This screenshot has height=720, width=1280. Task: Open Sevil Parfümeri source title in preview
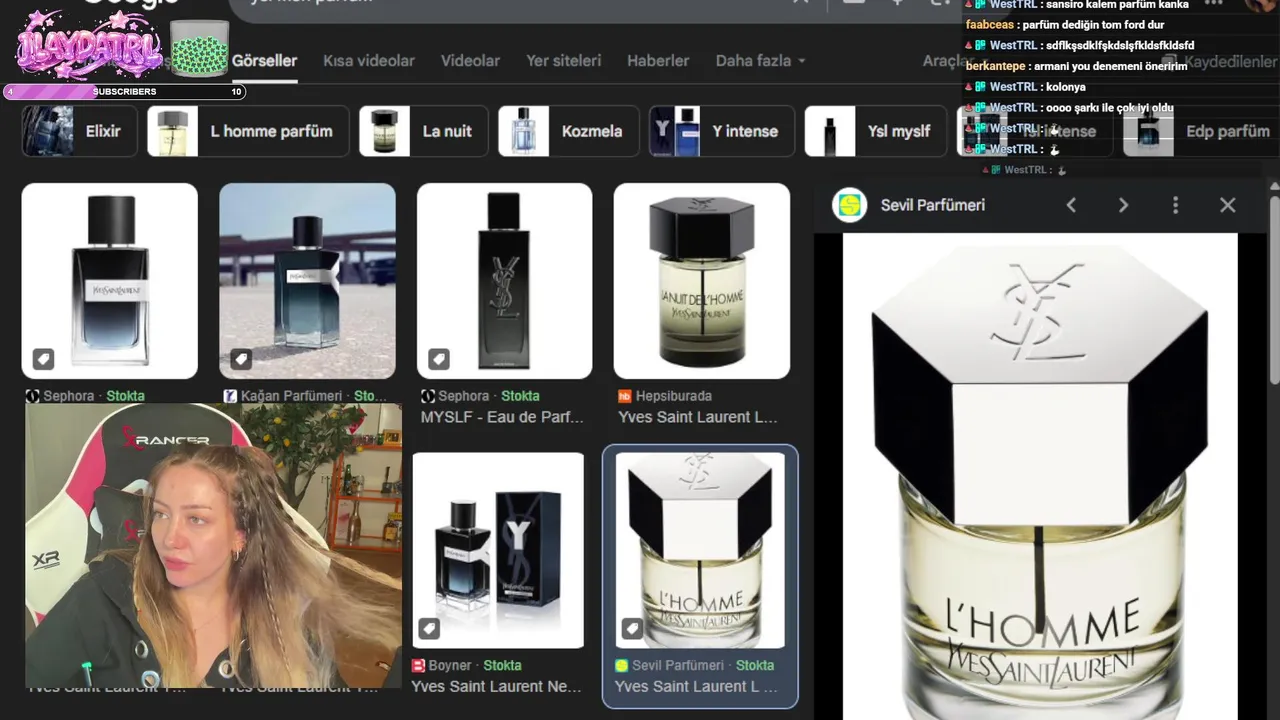click(932, 205)
